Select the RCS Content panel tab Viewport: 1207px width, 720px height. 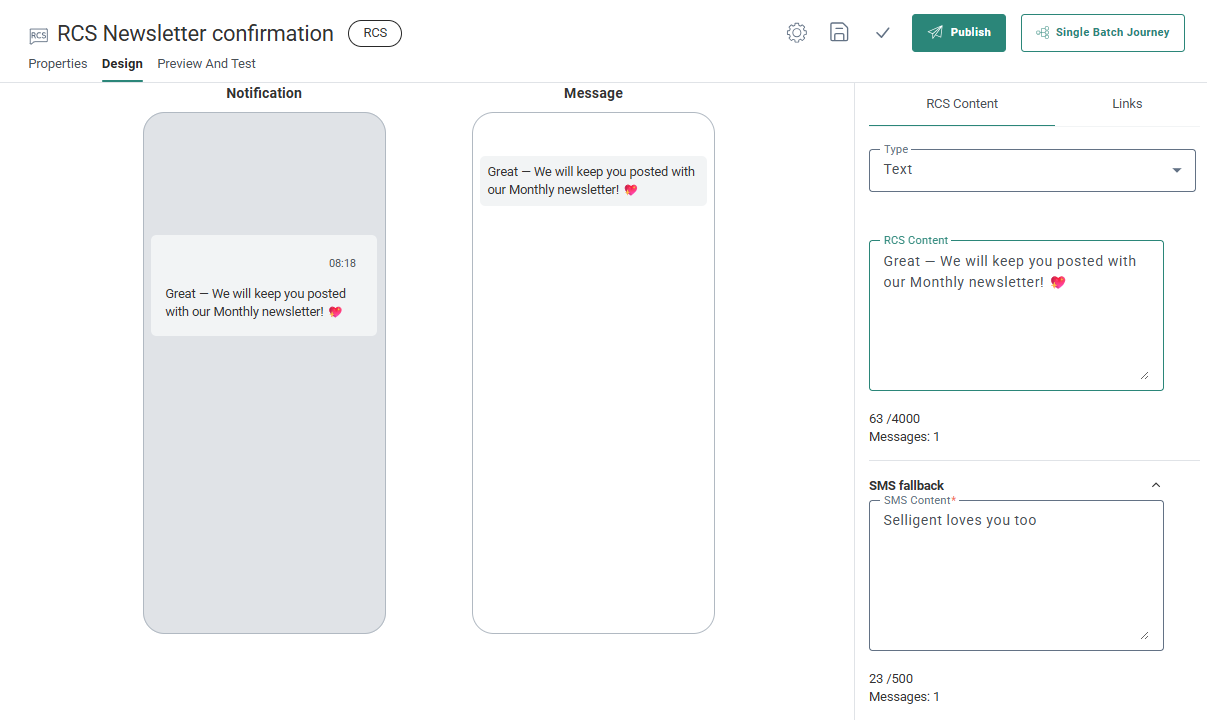961,104
